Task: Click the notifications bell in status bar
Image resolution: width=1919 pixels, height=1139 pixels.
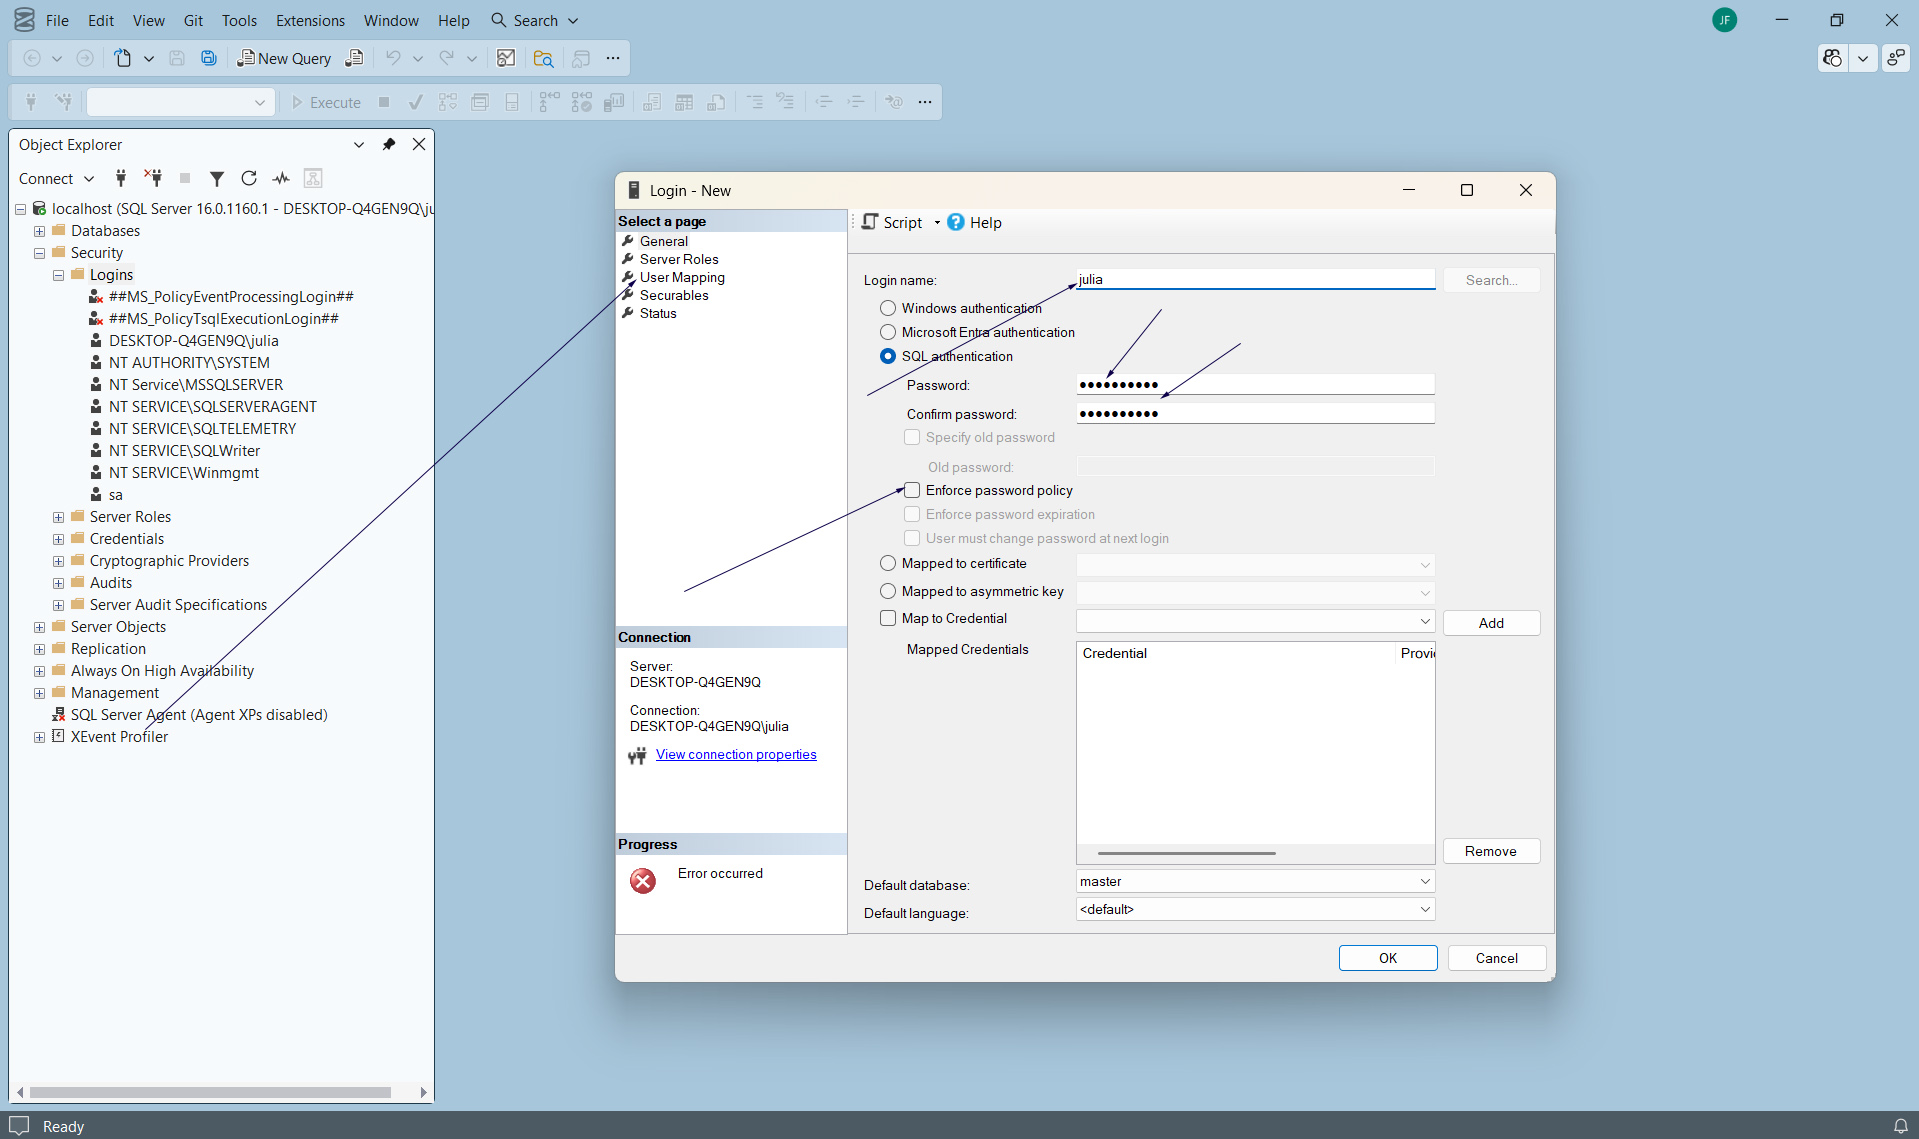Action: [1900, 1126]
